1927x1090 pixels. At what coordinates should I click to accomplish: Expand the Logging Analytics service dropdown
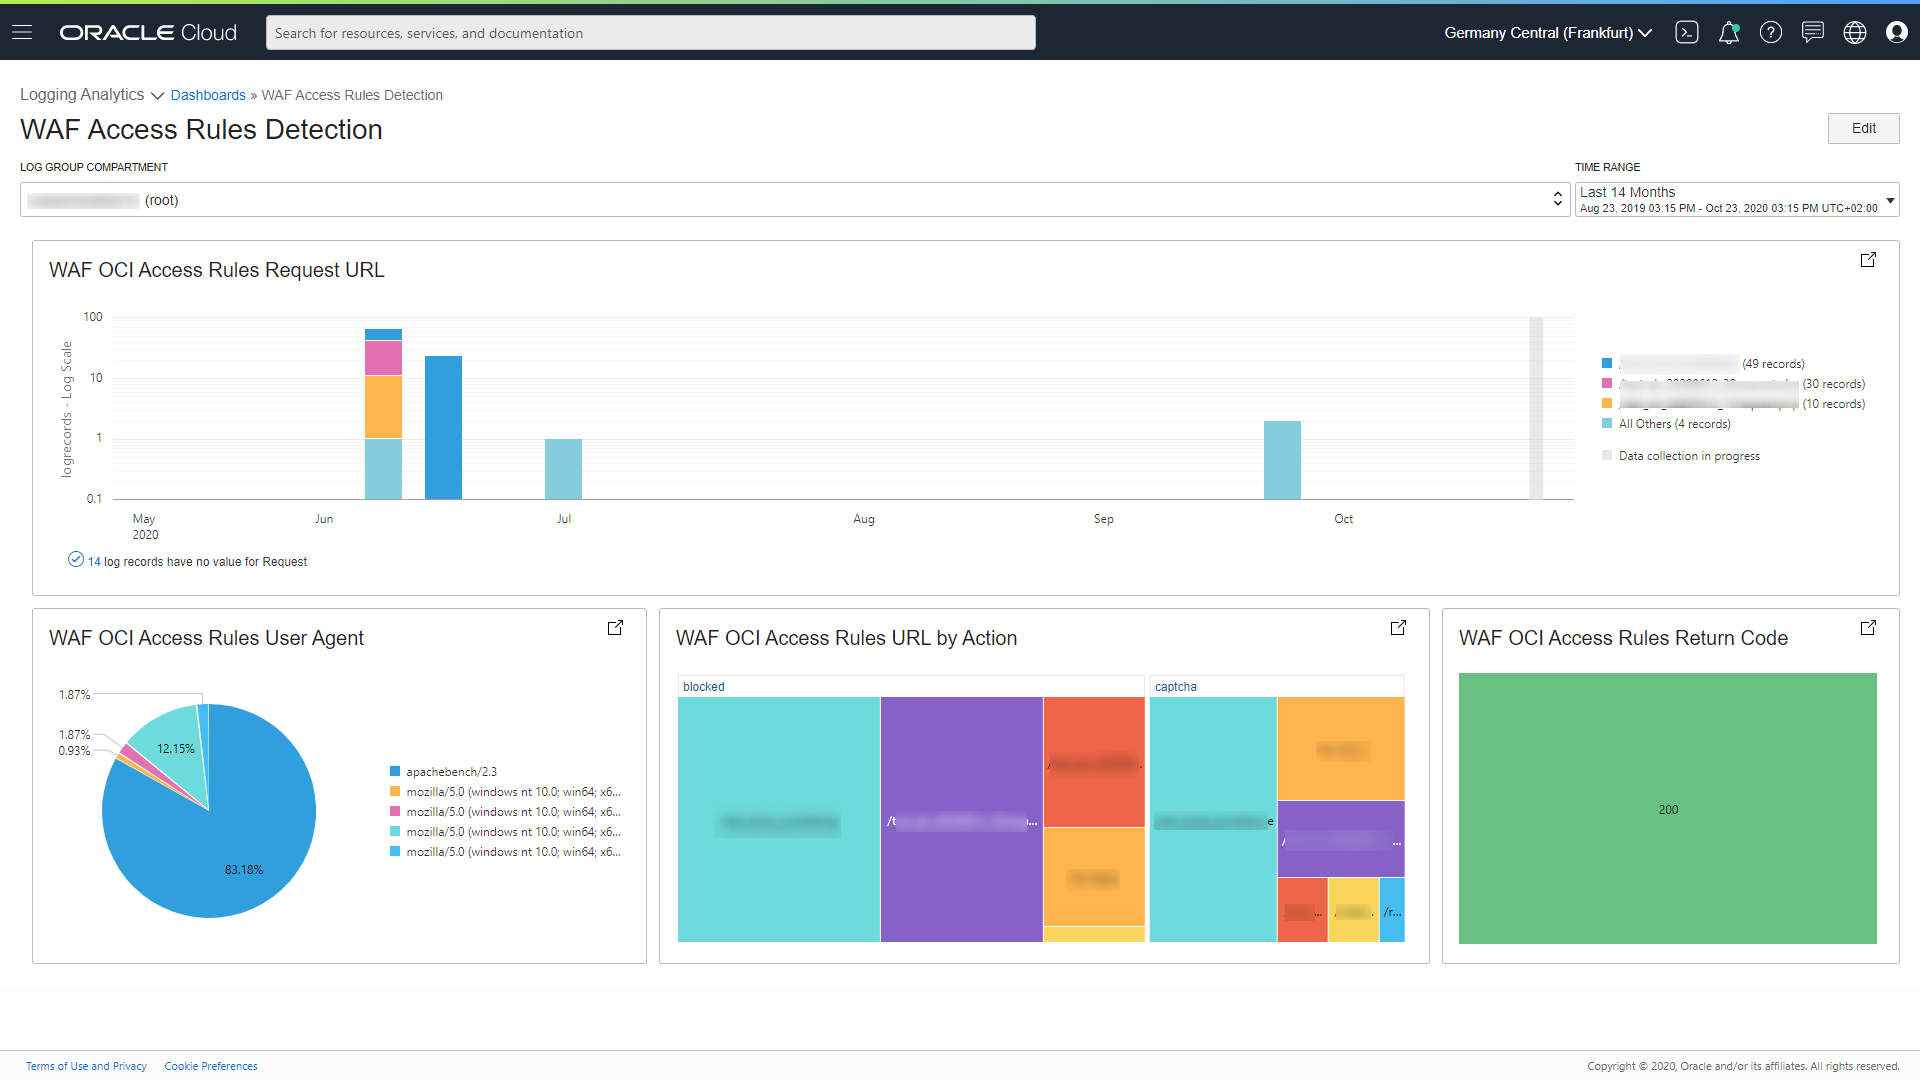[x=92, y=95]
